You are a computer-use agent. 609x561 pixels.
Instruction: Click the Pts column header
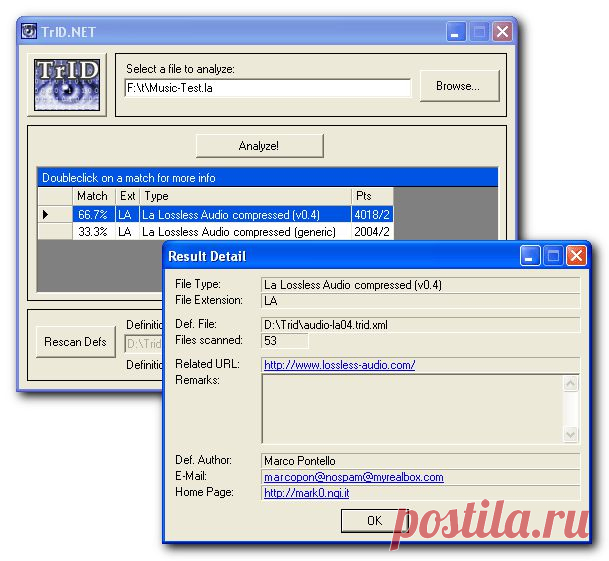coord(372,196)
